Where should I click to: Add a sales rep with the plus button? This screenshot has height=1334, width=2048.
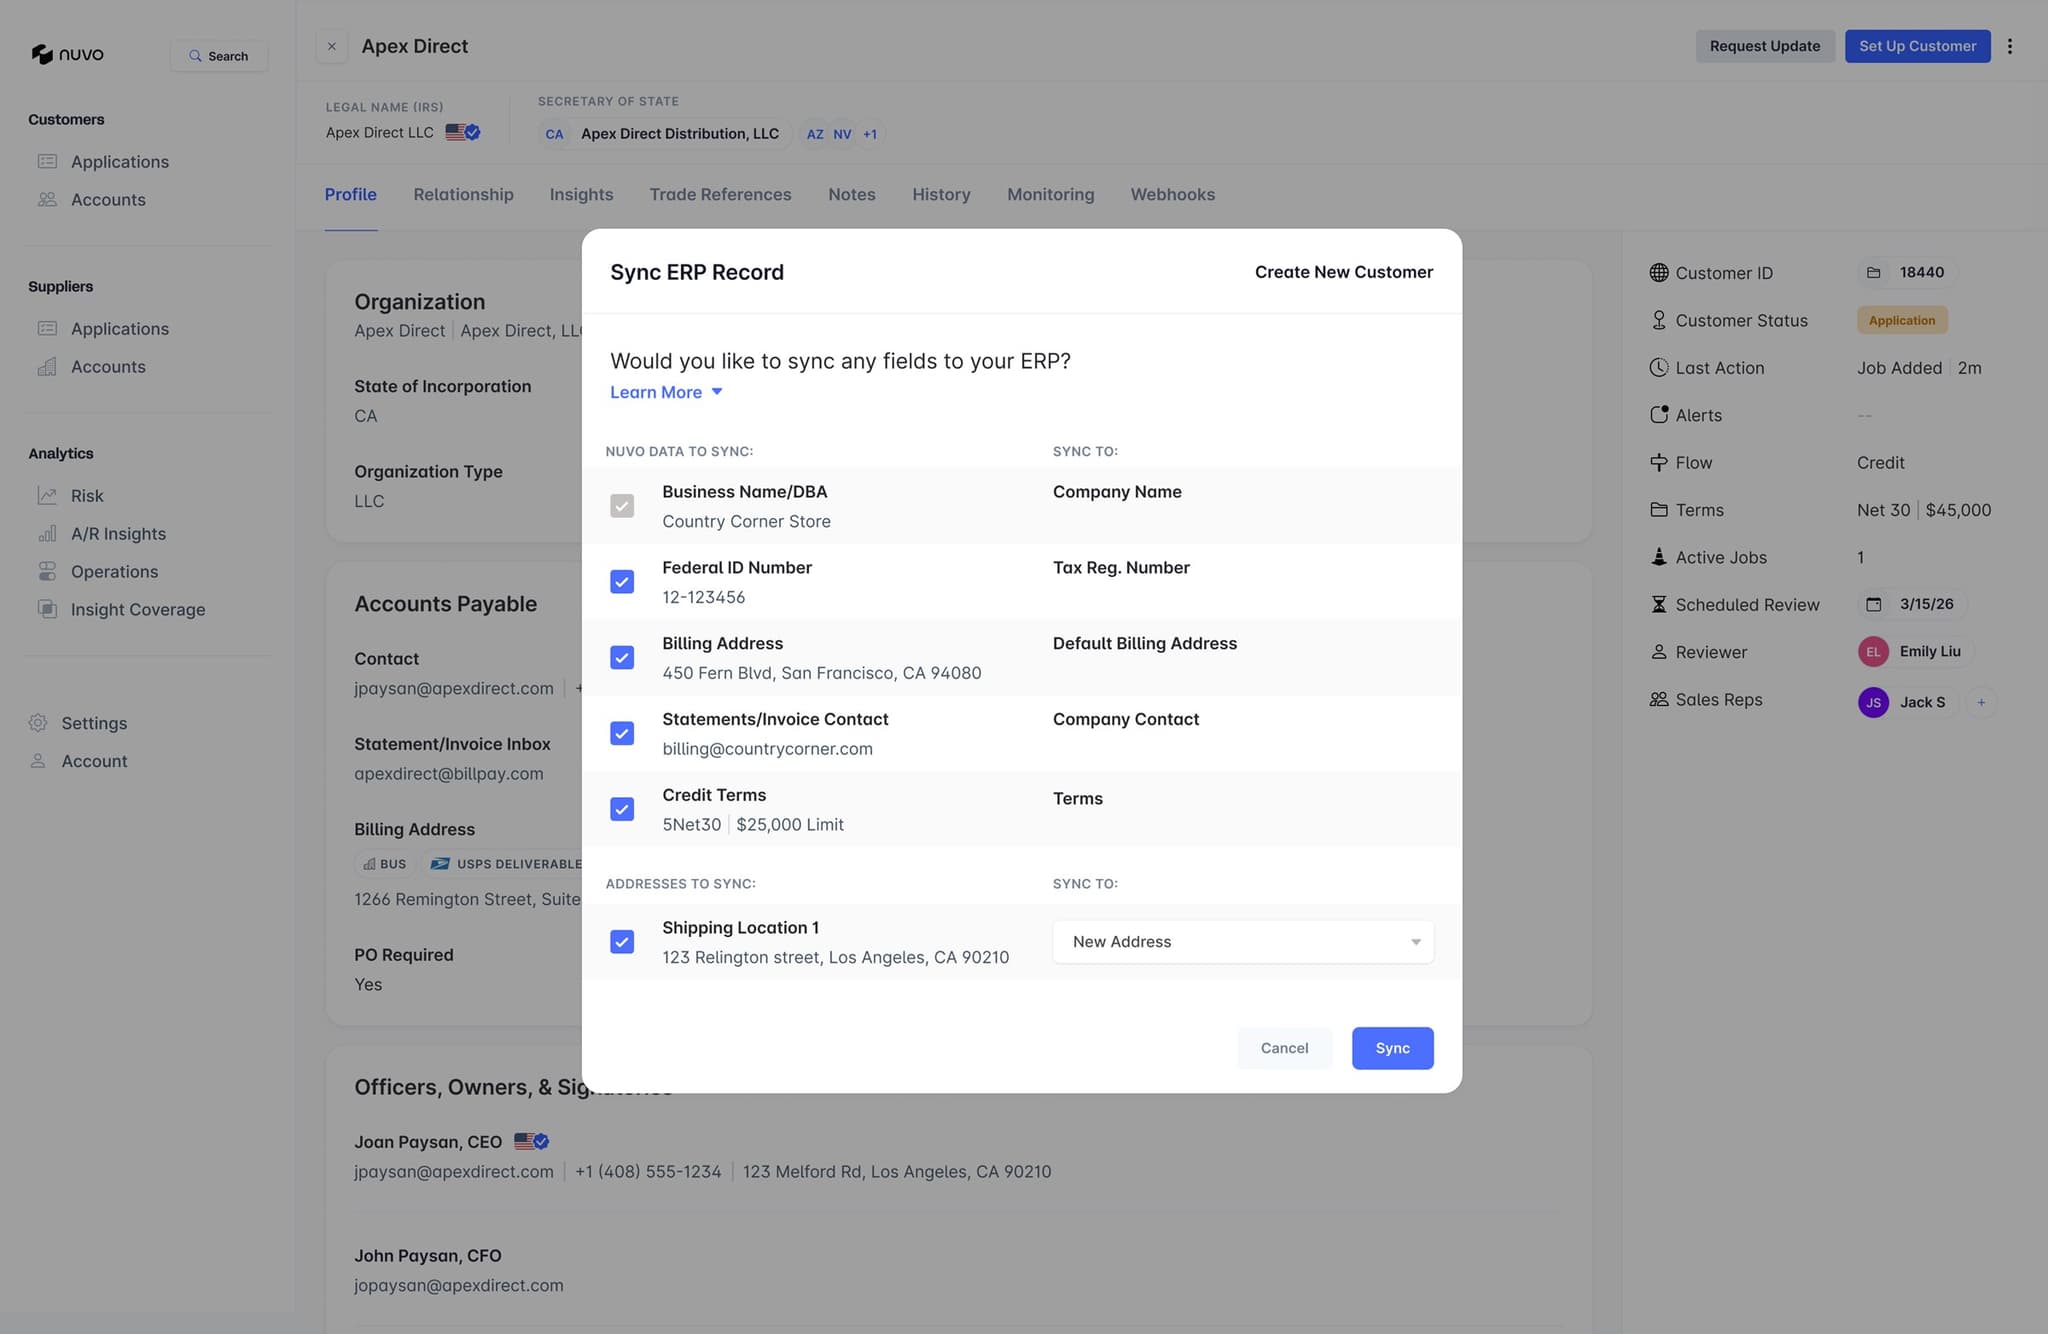pyautogui.click(x=1981, y=702)
